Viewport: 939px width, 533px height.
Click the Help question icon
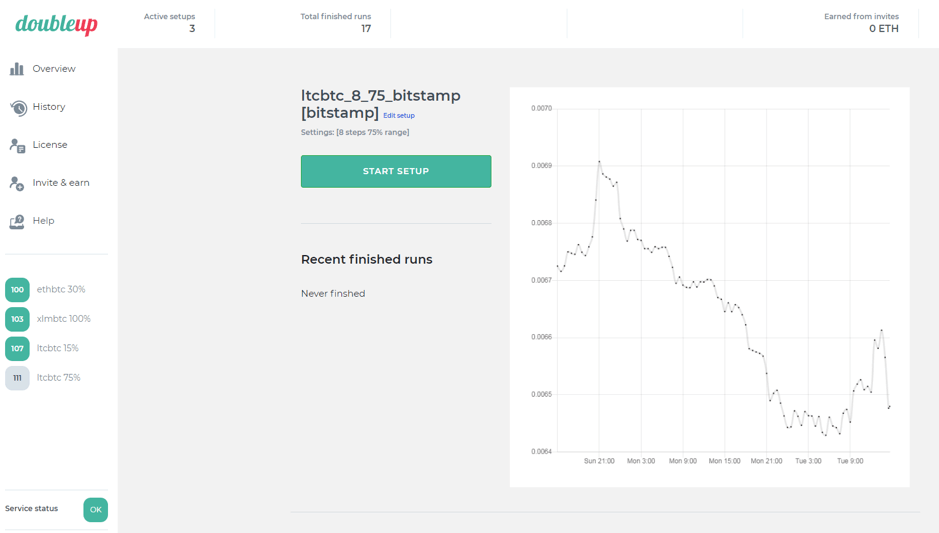17,221
